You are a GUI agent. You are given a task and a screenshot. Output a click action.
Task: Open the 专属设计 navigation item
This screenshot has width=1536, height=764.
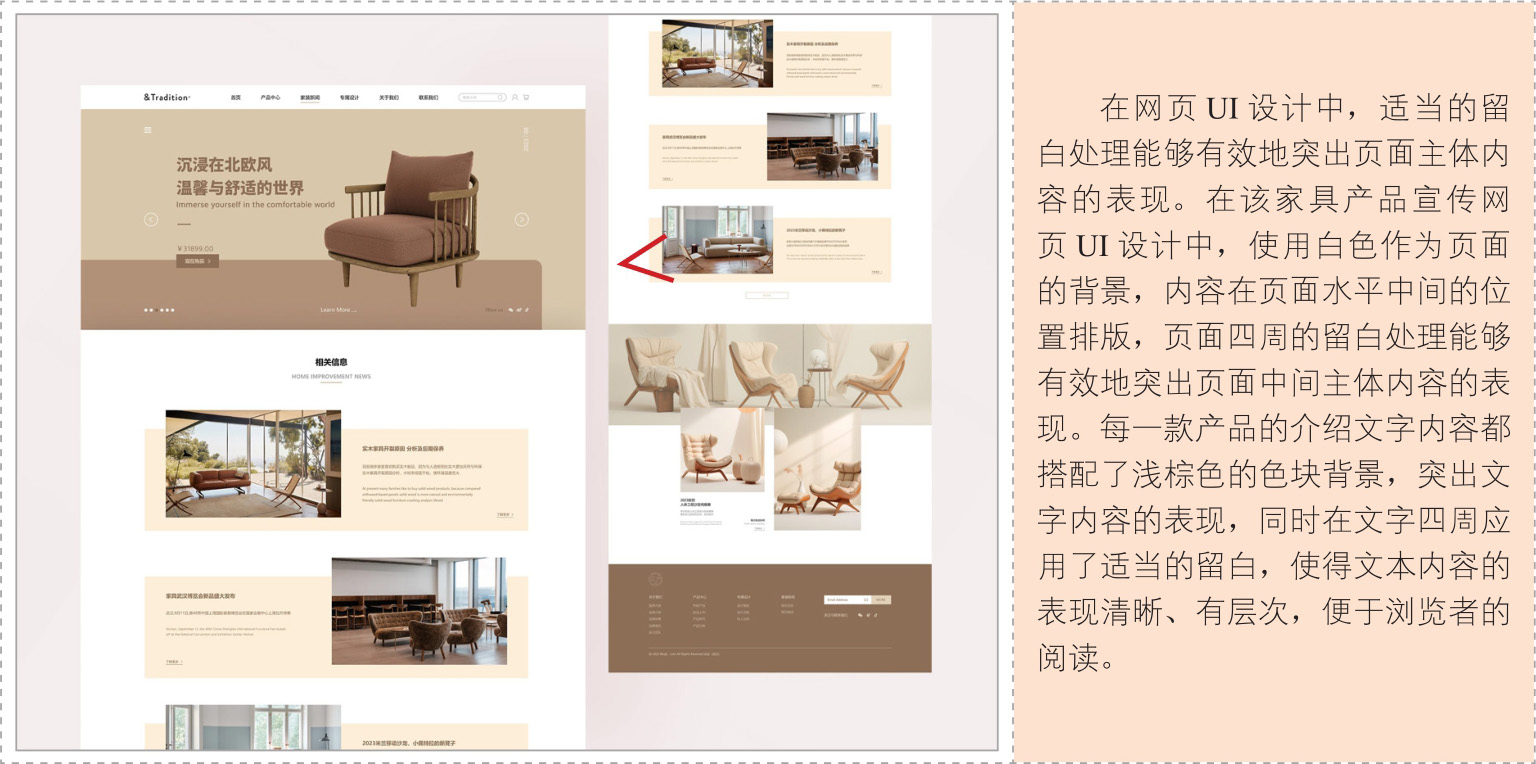click(x=349, y=98)
